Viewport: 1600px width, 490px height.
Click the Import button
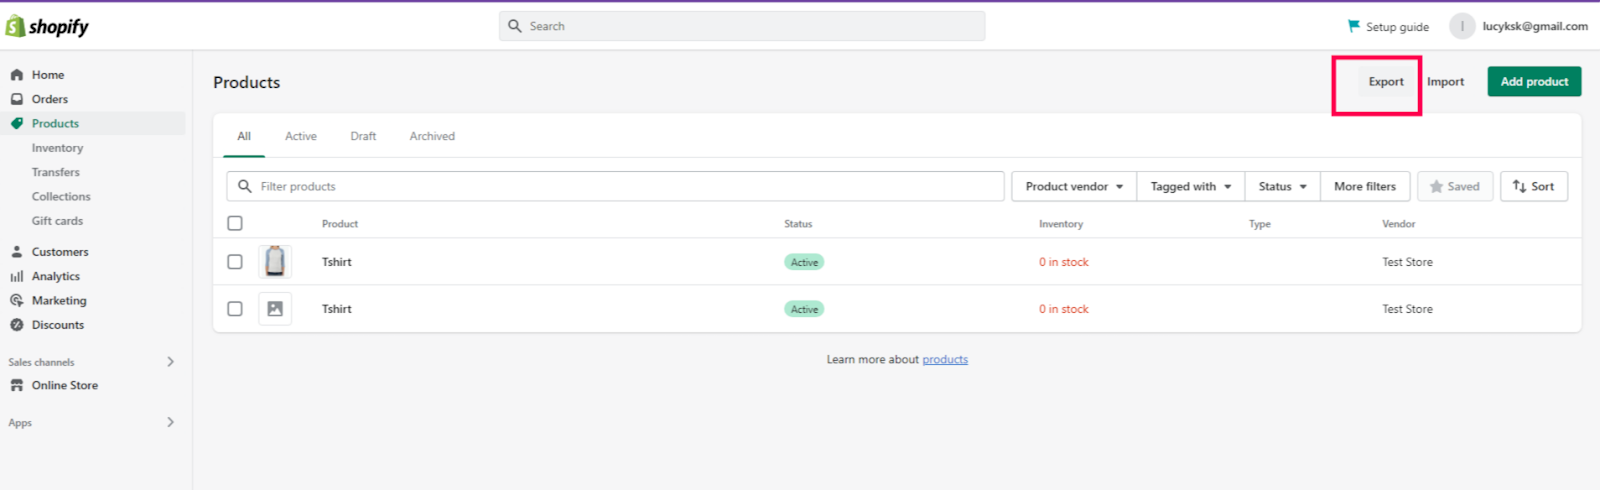[1445, 82]
